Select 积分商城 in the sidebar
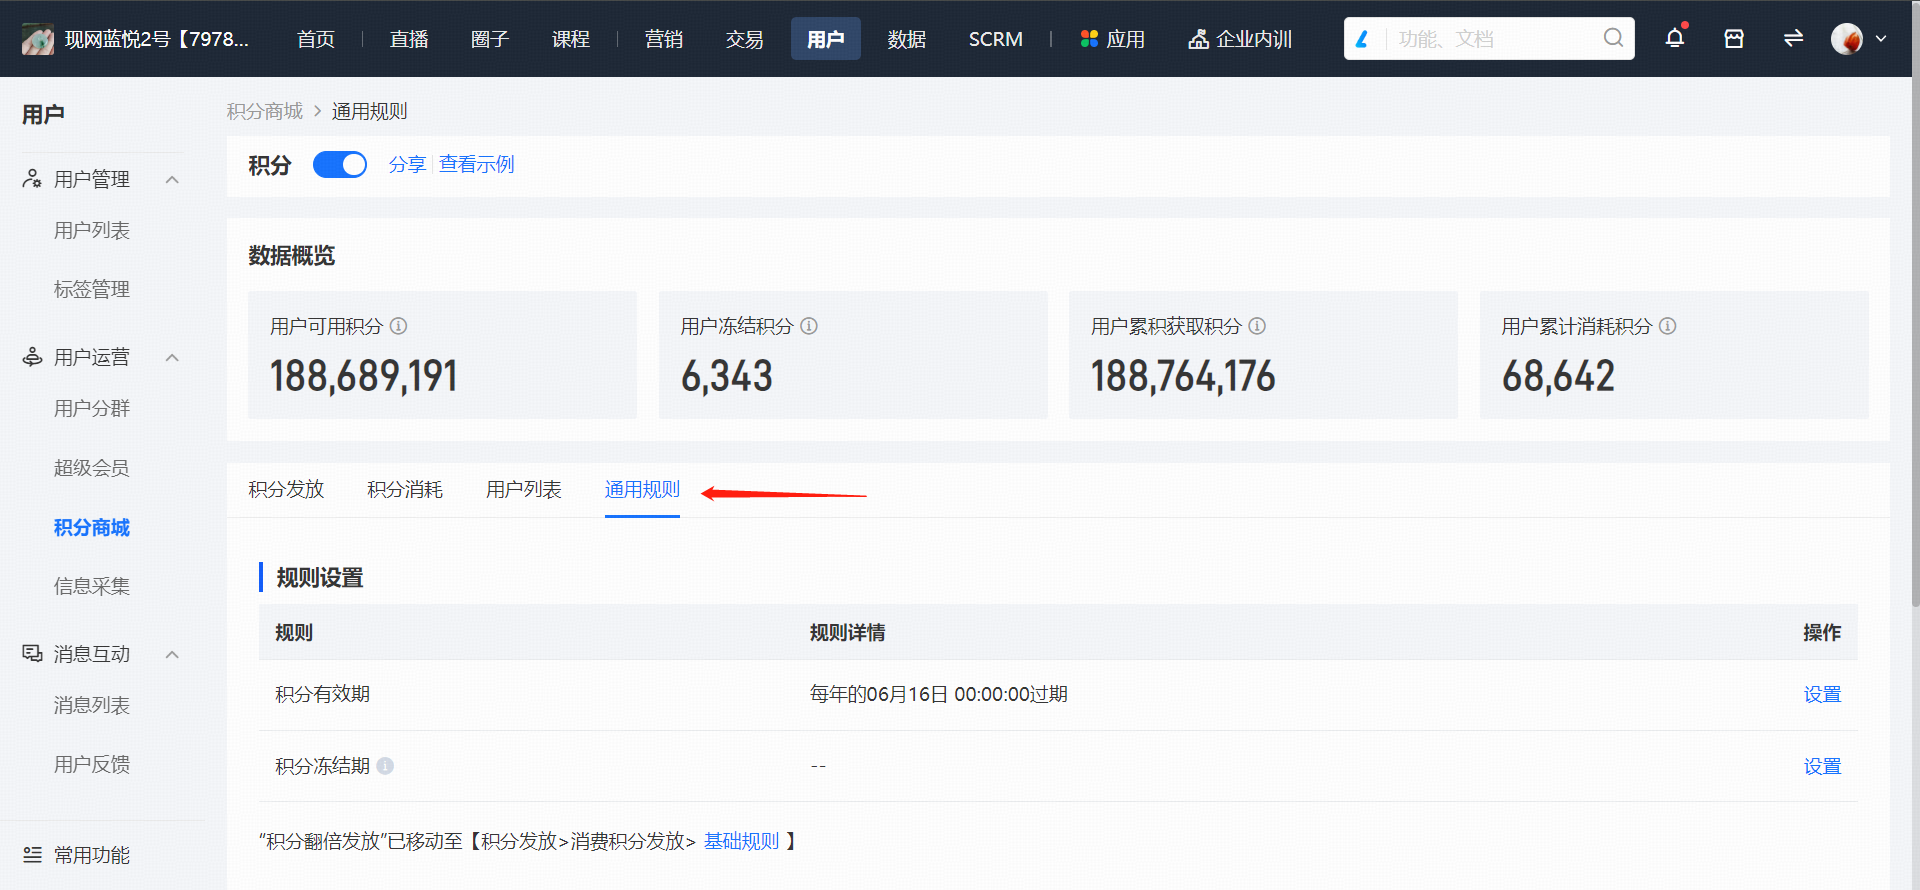 92,527
